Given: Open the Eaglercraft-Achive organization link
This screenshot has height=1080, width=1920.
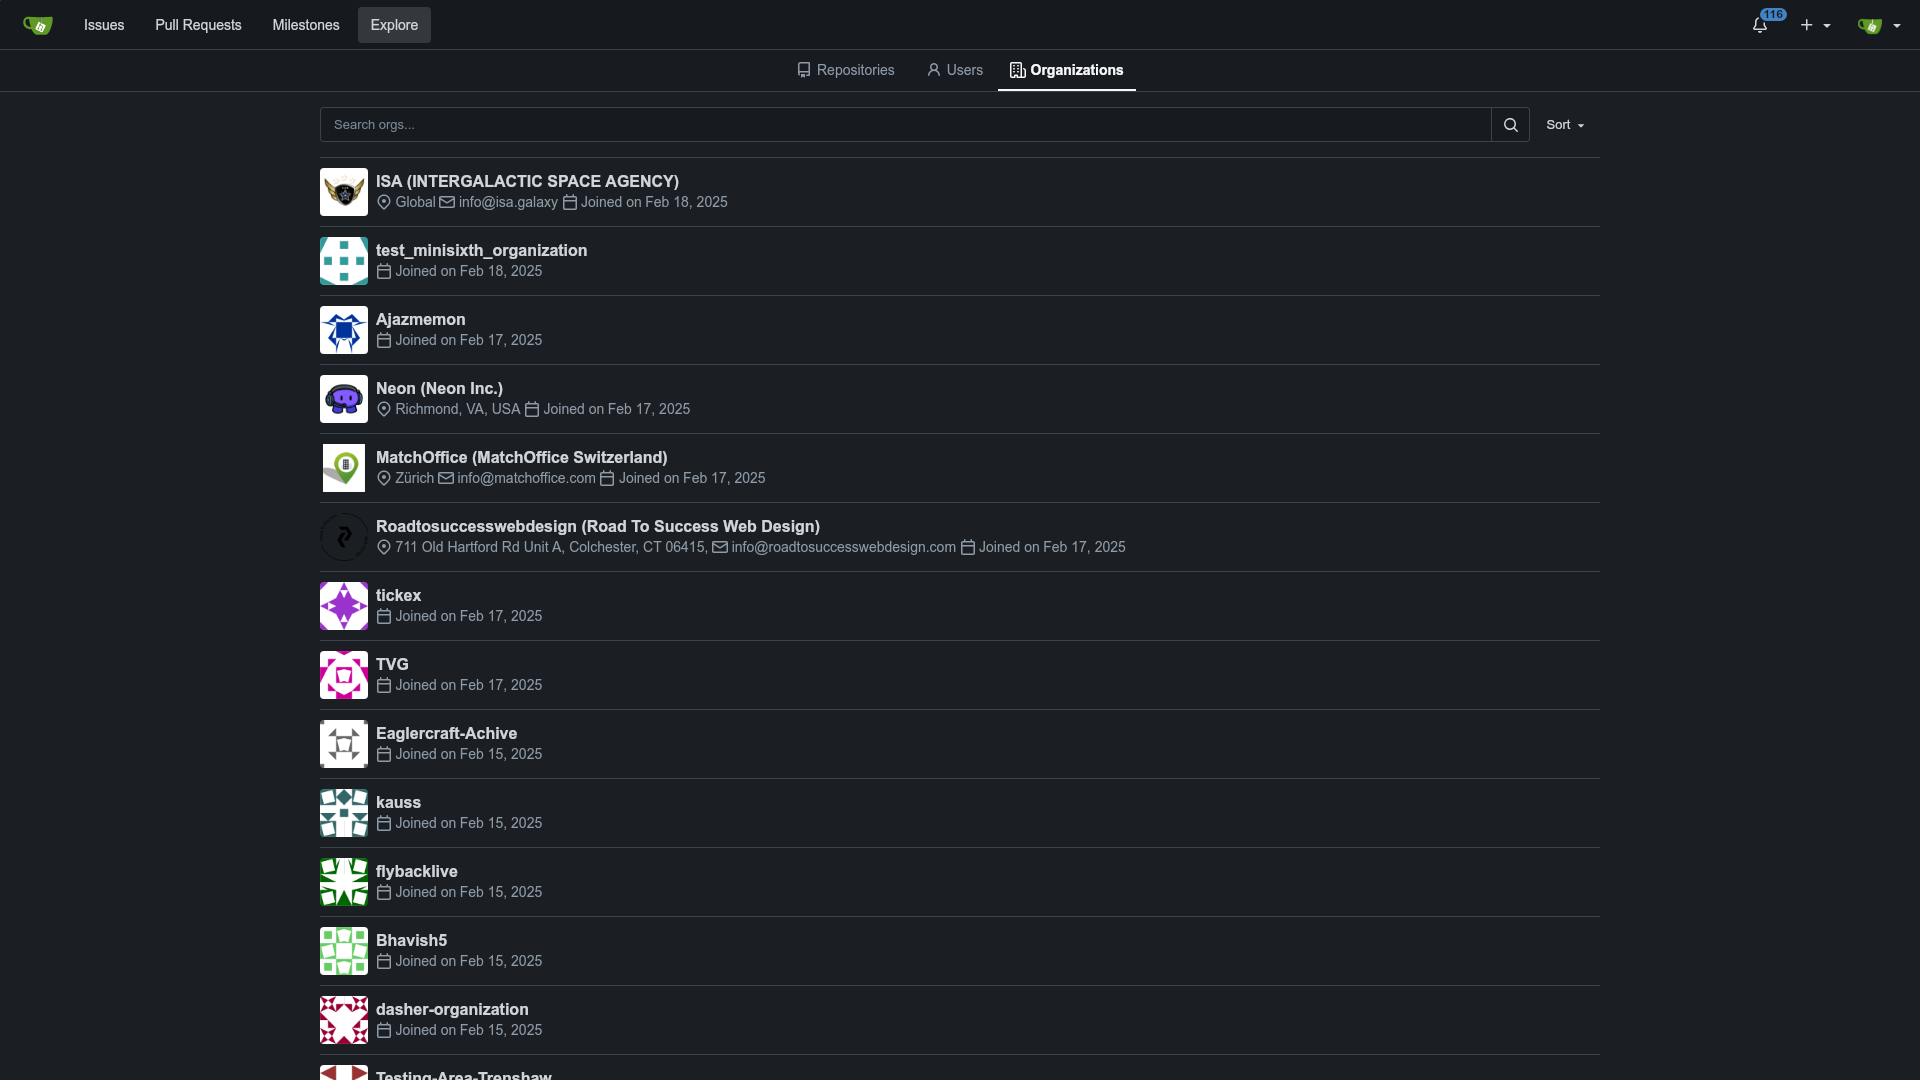Looking at the screenshot, I should [446, 733].
